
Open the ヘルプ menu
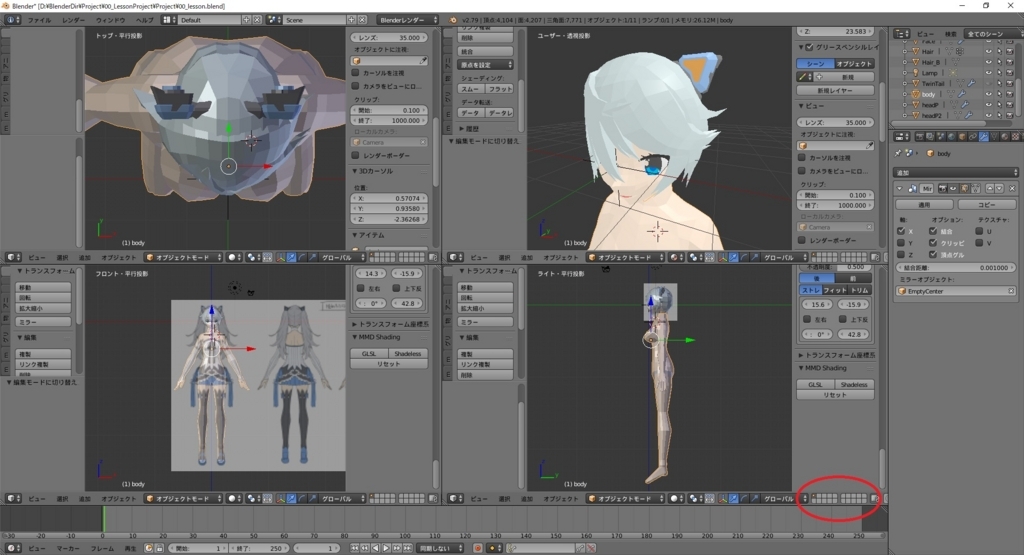[144, 20]
